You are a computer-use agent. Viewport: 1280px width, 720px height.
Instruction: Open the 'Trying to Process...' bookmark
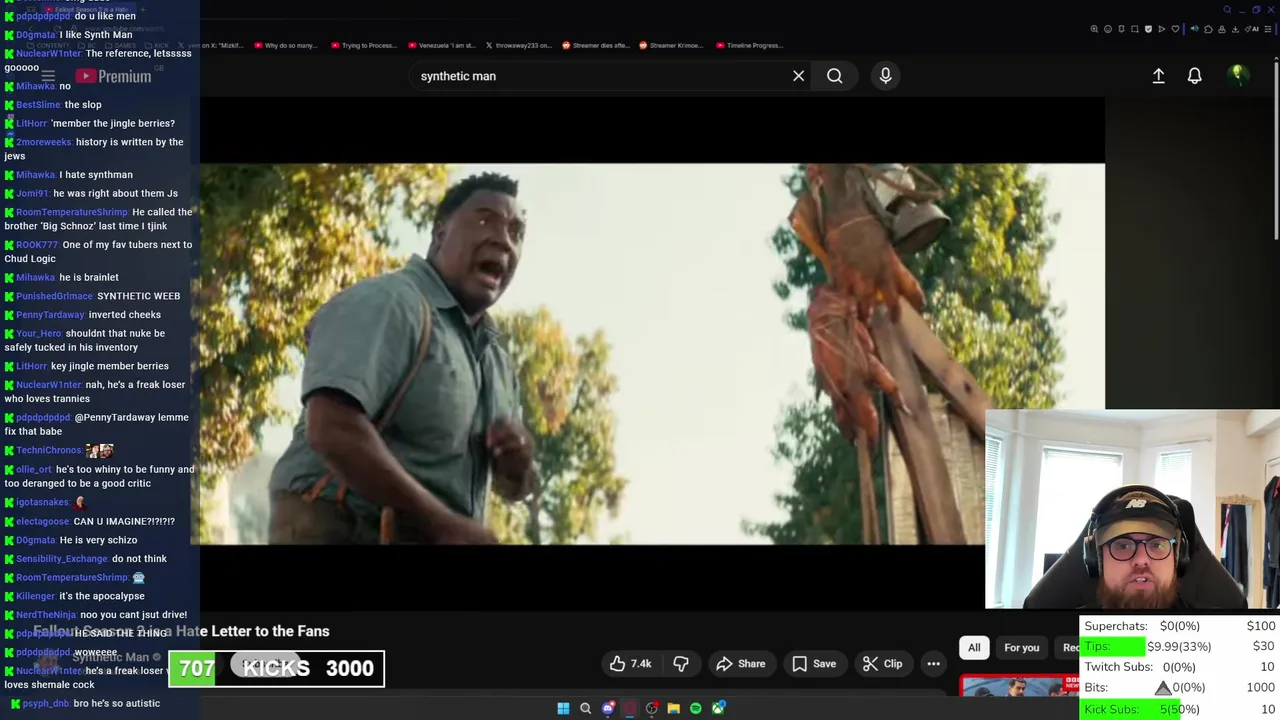coord(363,45)
